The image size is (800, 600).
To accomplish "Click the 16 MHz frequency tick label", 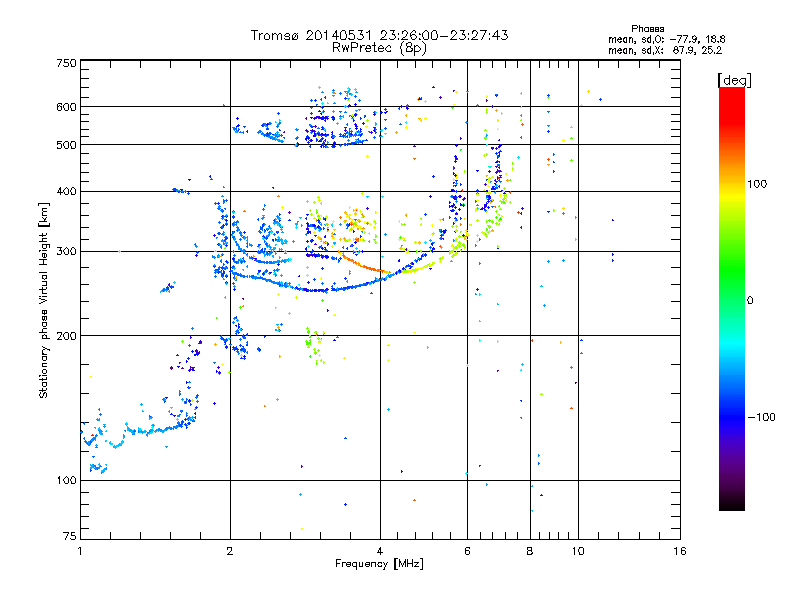I will [x=680, y=551].
